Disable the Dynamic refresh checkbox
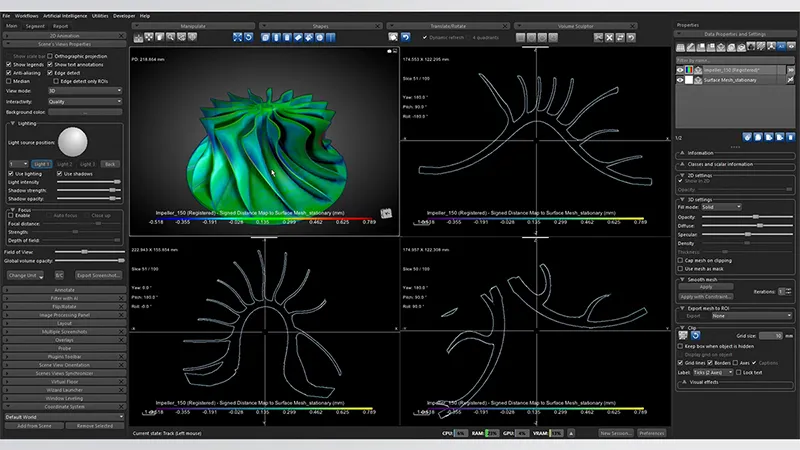 424,37
